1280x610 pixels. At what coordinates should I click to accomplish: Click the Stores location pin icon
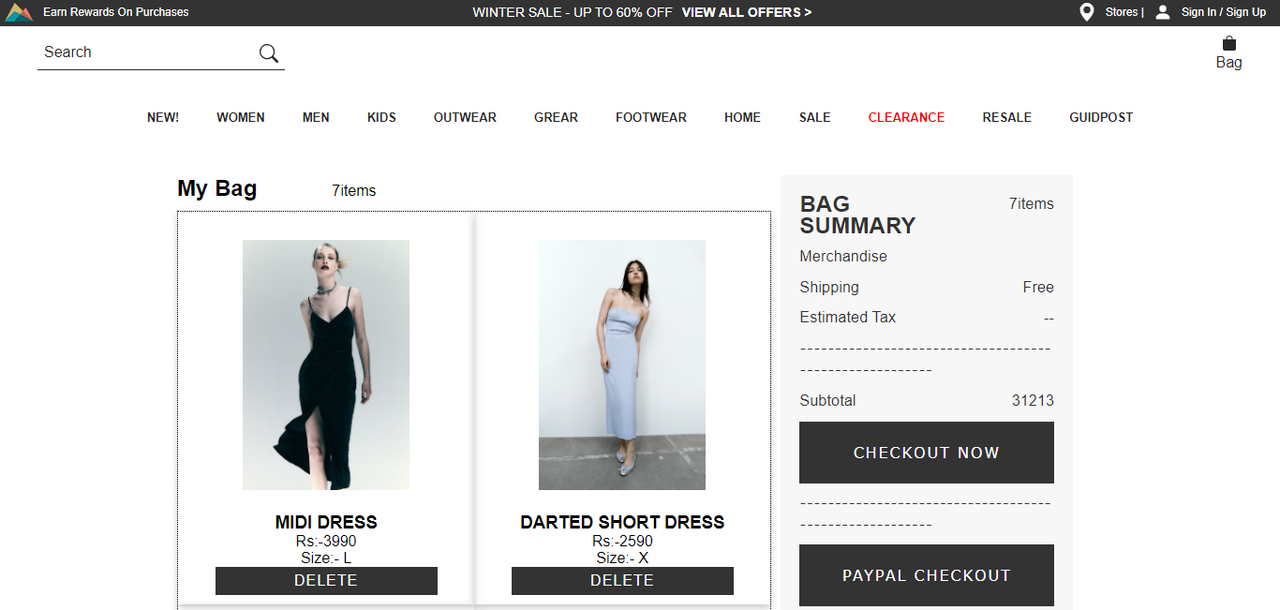click(1087, 12)
